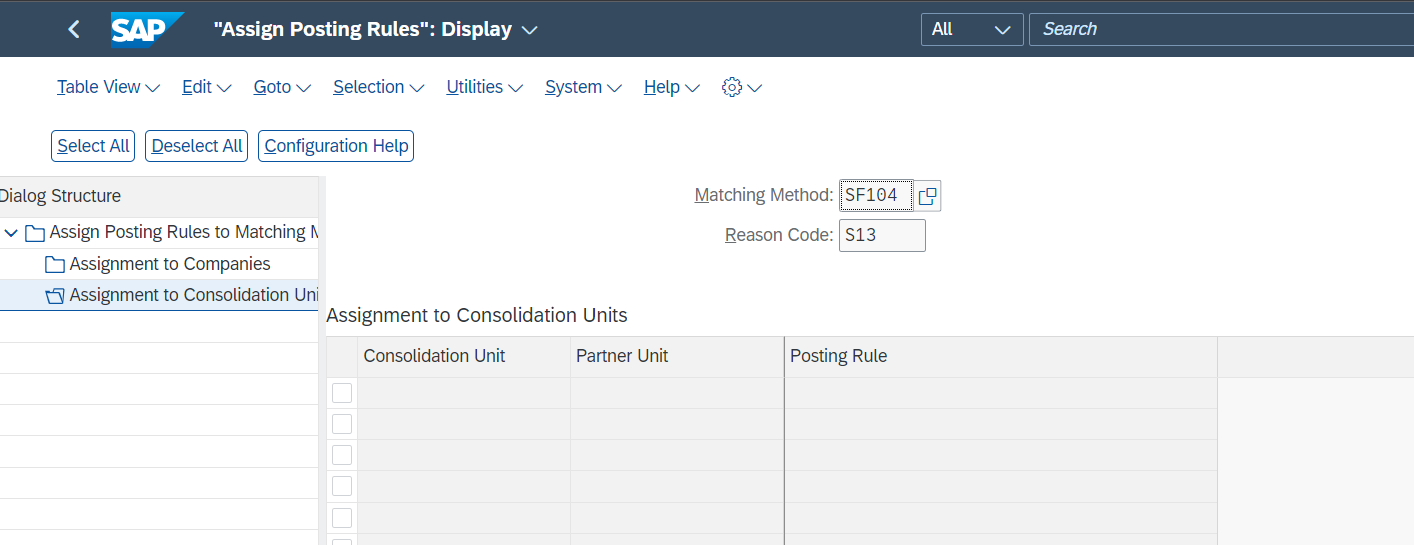Expand the Display title dropdown chevron

[x=530, y=30]
